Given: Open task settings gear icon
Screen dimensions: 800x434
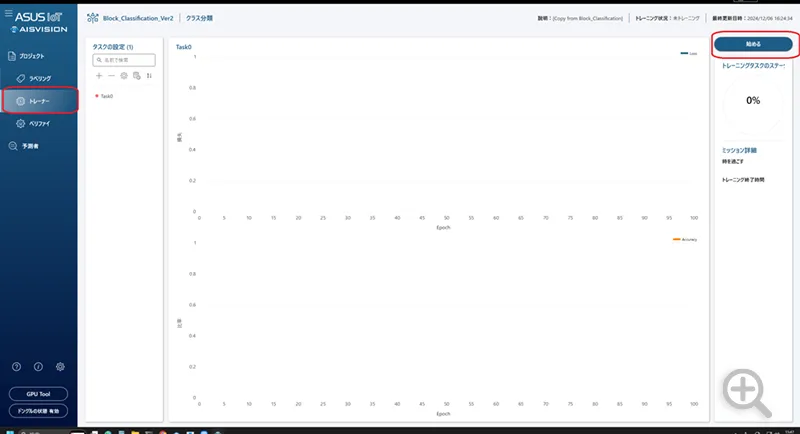Looking at the screenshot, I should [x=124, y=75].
